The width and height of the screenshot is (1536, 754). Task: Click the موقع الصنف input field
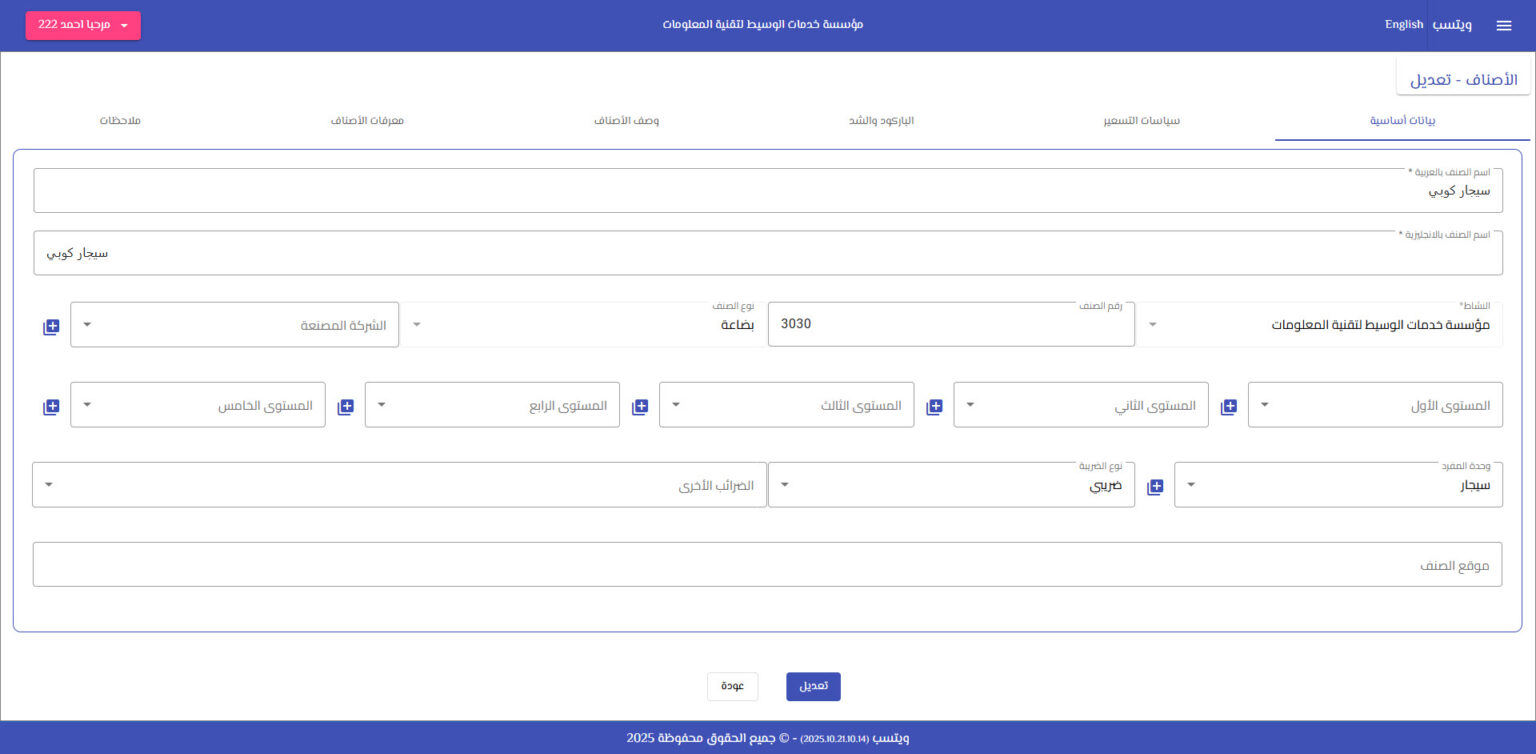[767, 565]
